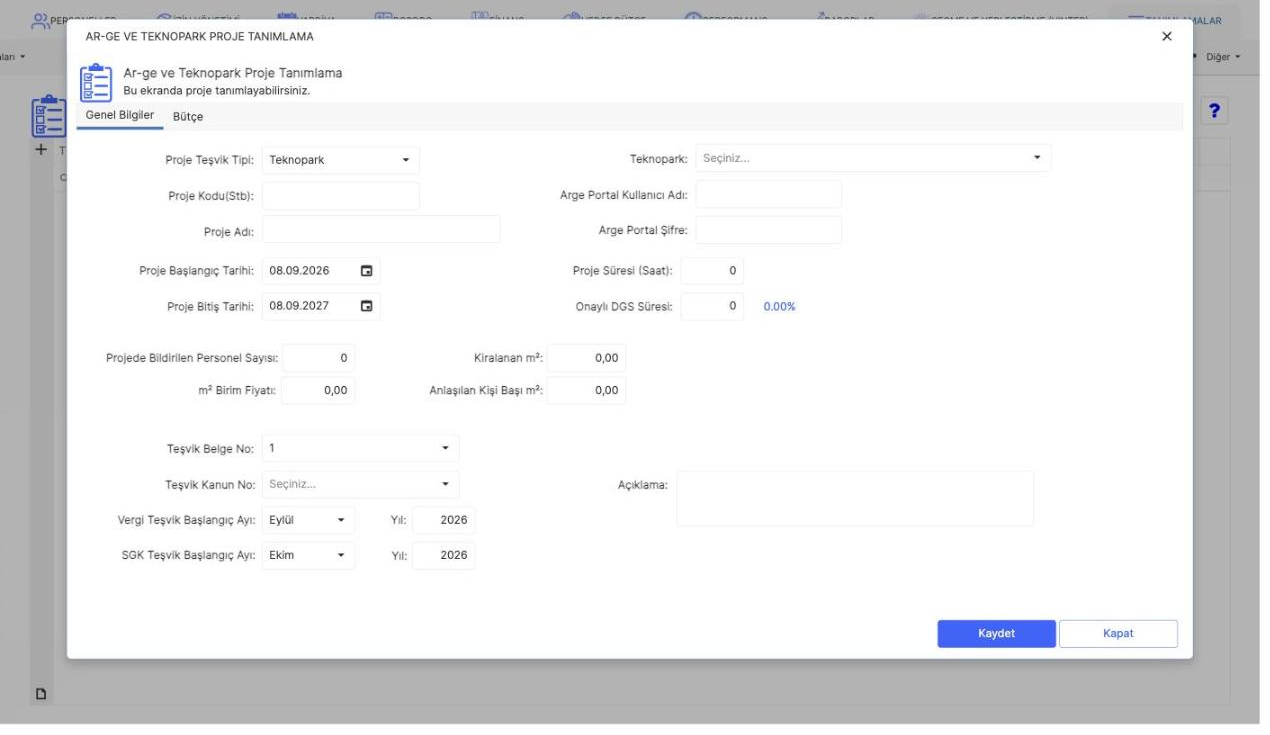Click the Arge Portal Kullanıcı Adı field
This screenshot has height=735, width=1270.
click(x=768, y=194)
